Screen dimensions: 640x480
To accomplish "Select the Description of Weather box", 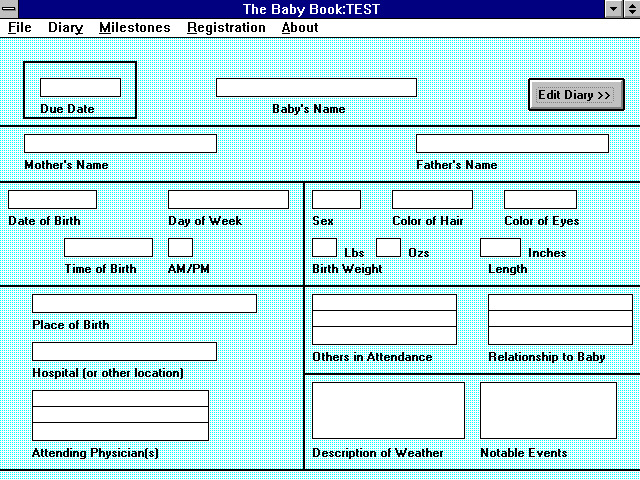I will (388, 411).
